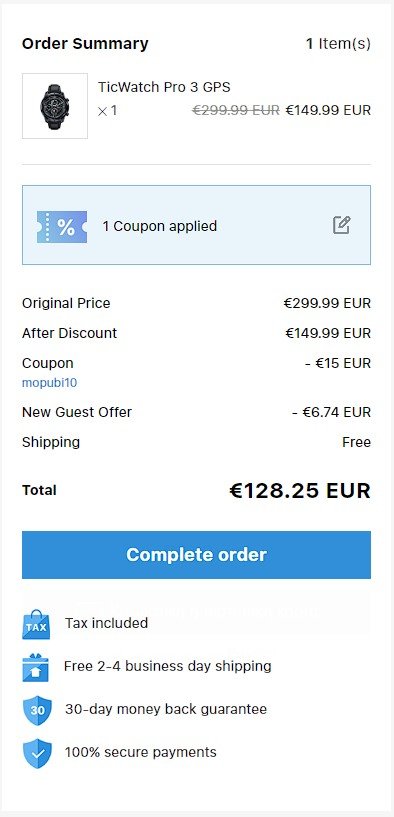Click the Order Summary heading
Image resolution: width=394 pixels, height=817 pixels.
[85, 44]
